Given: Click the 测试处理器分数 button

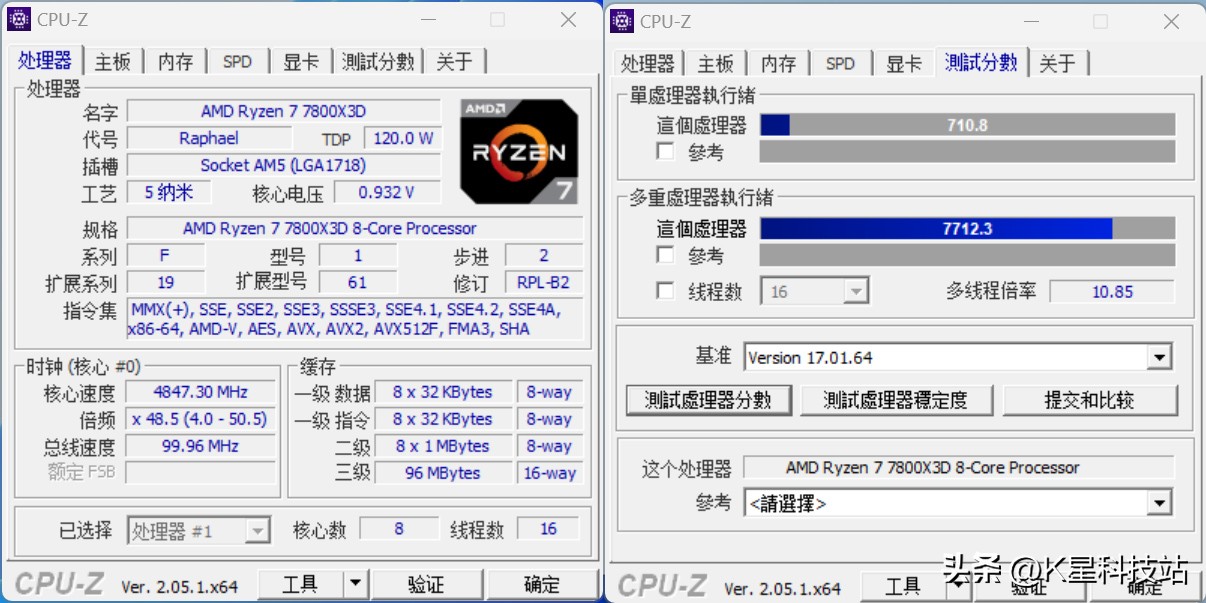Looking at the screenshot, I should [x=709, y=400].
